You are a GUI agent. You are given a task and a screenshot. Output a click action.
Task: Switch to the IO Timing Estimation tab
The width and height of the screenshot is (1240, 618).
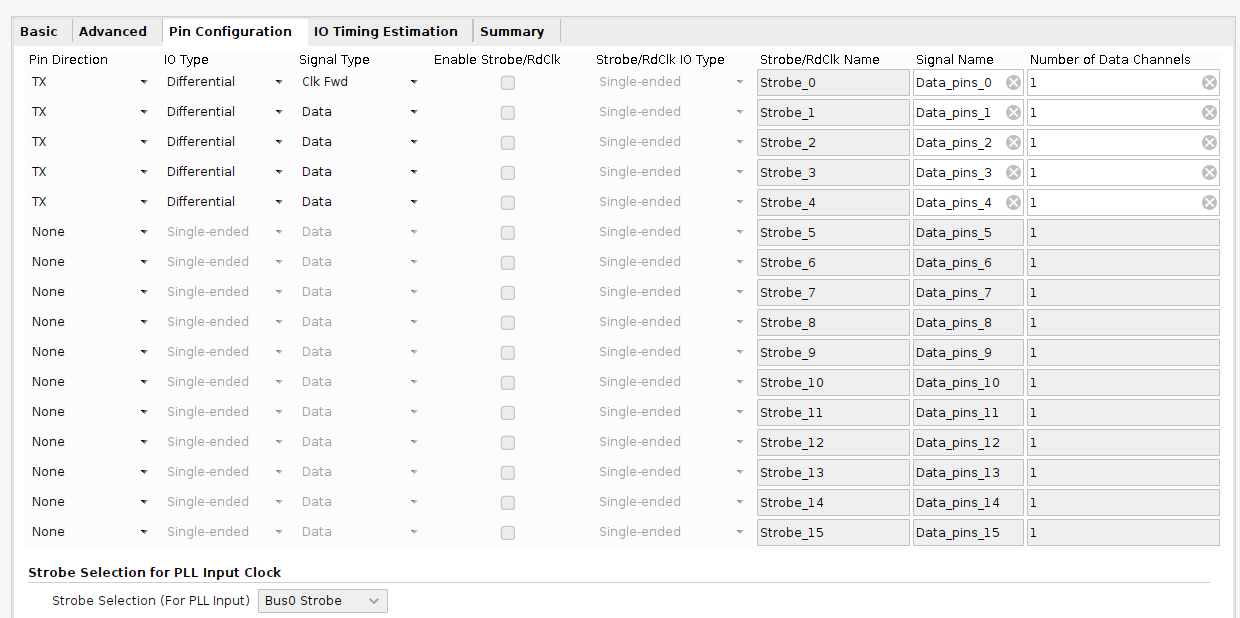coord(385,31)
